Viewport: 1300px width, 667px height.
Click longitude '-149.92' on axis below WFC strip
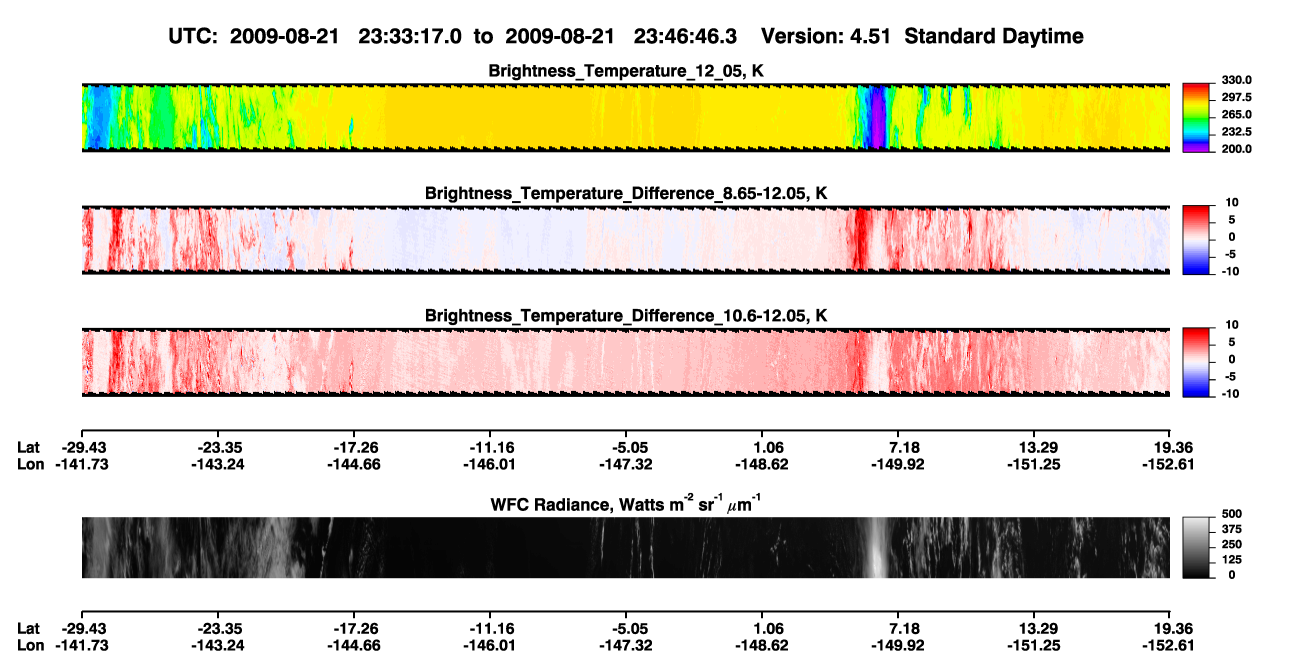(898, 645)
